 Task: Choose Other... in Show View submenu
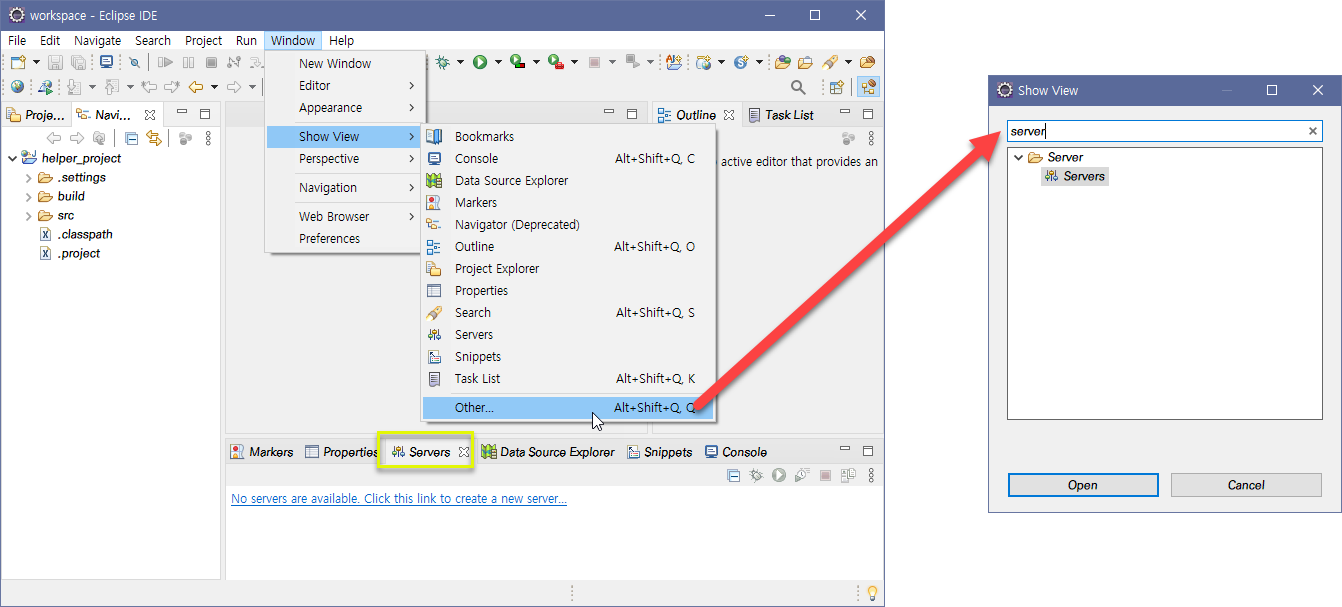coord(568,408)
